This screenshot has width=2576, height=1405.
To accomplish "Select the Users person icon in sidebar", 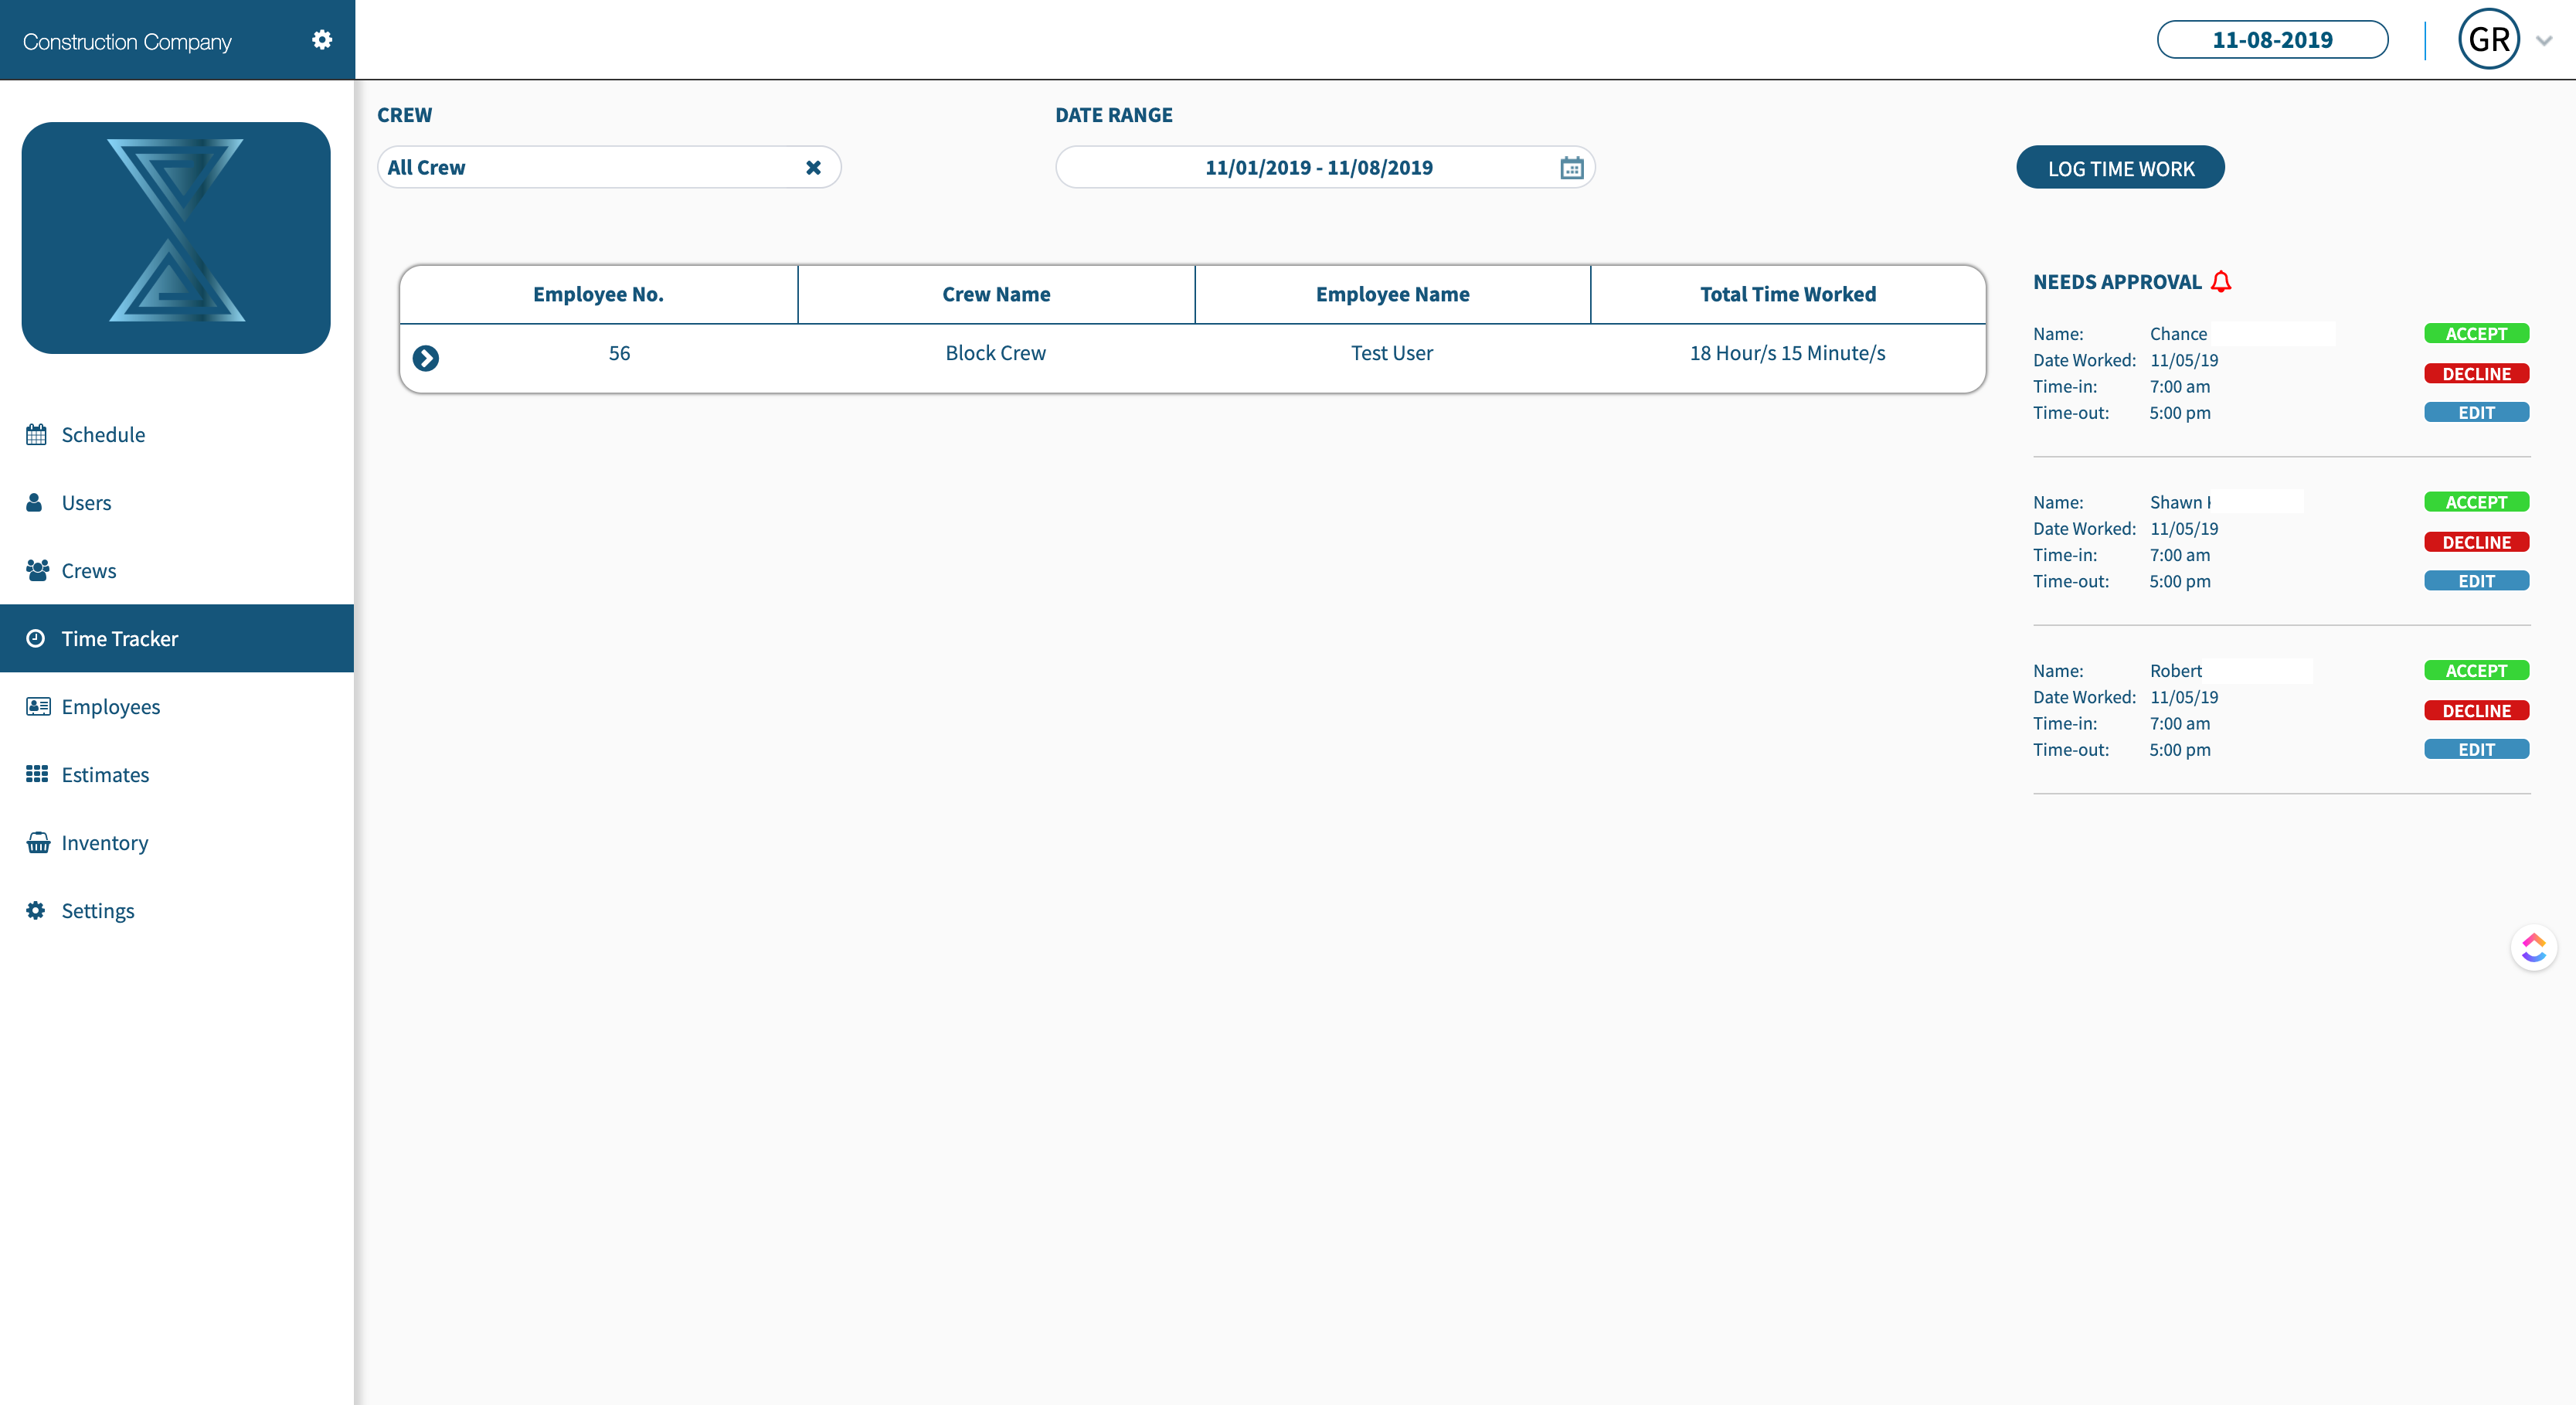I will 36,501.
